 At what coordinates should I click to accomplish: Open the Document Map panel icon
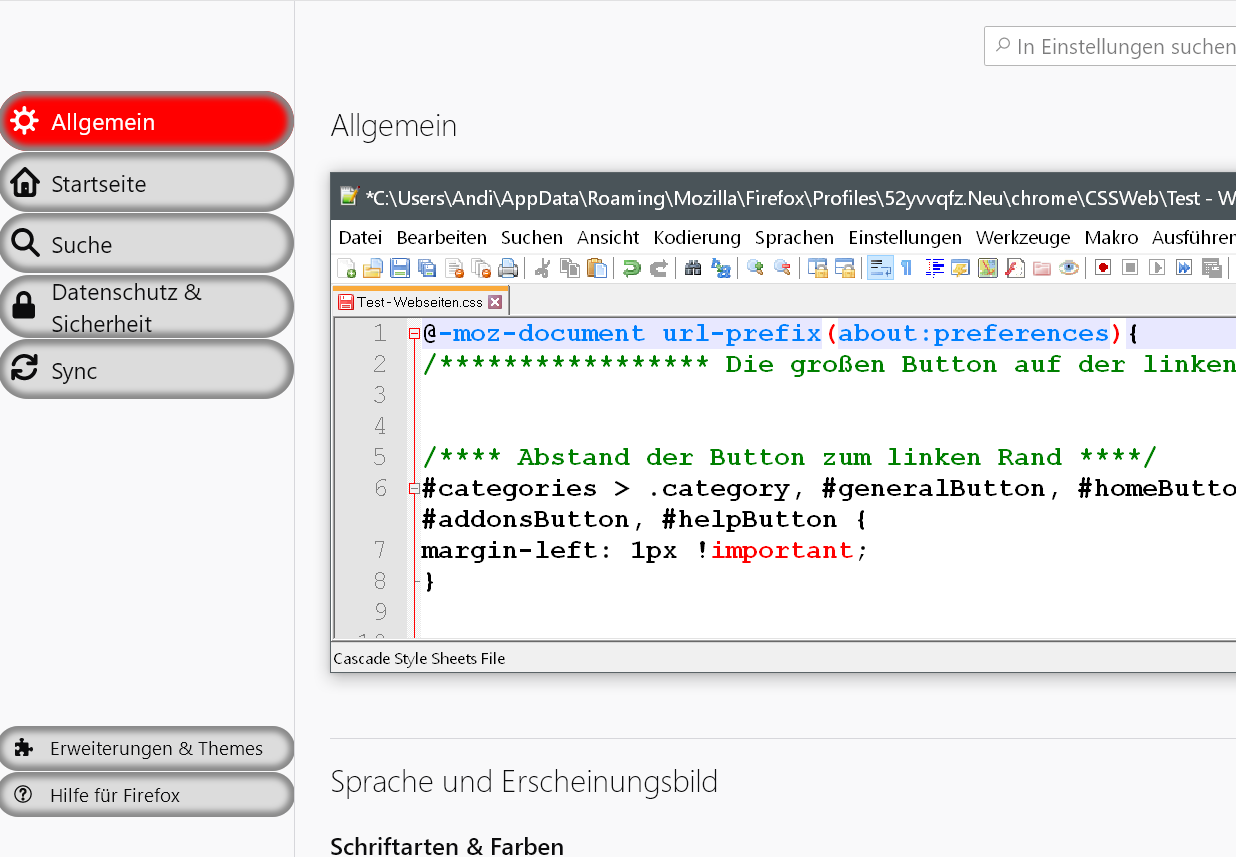pyautogui.click(x=988, y=267)
